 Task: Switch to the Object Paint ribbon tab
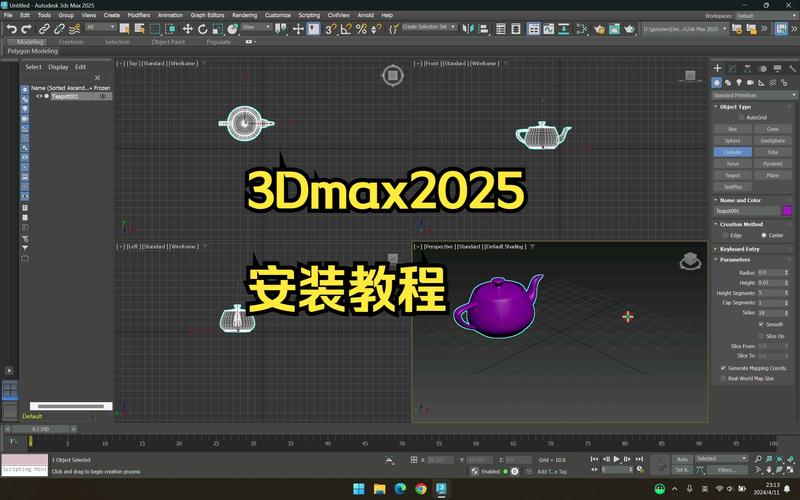[168, 42]
